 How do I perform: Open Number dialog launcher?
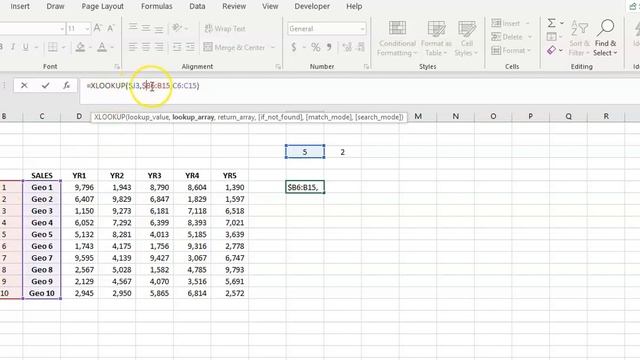pos(366,67)
